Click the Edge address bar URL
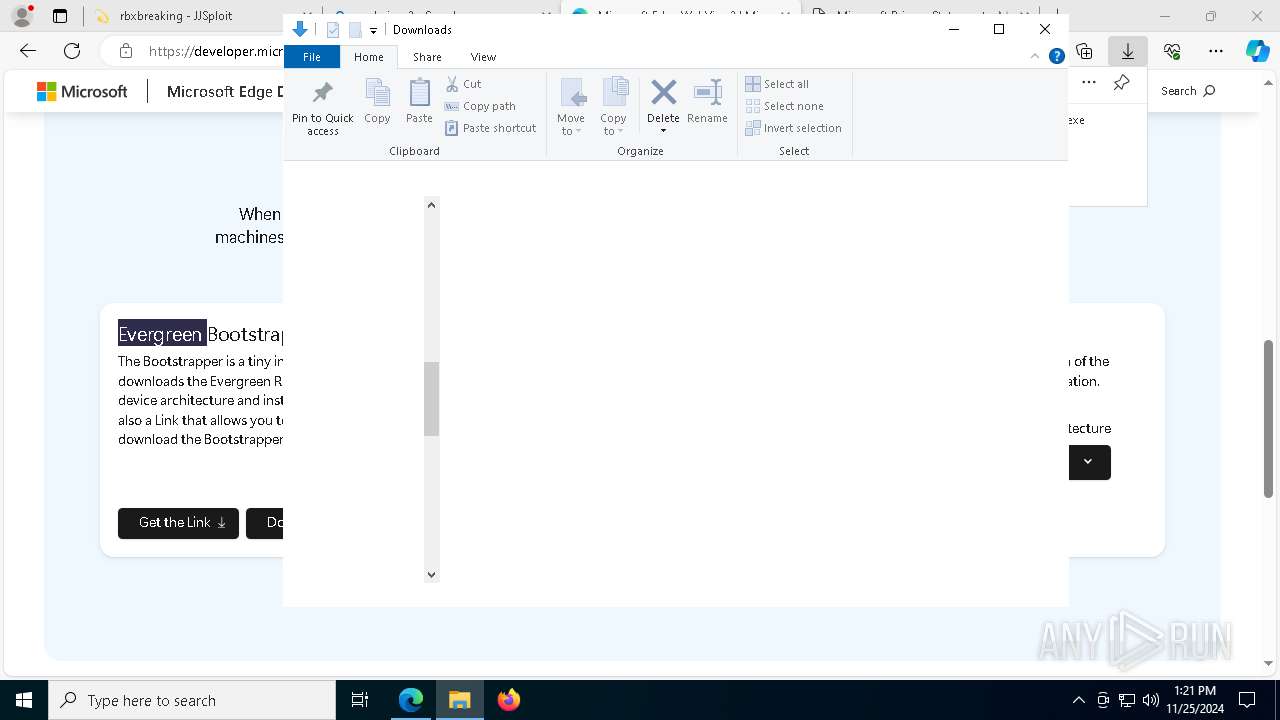The image size is (1280, 720). [215, 51]
